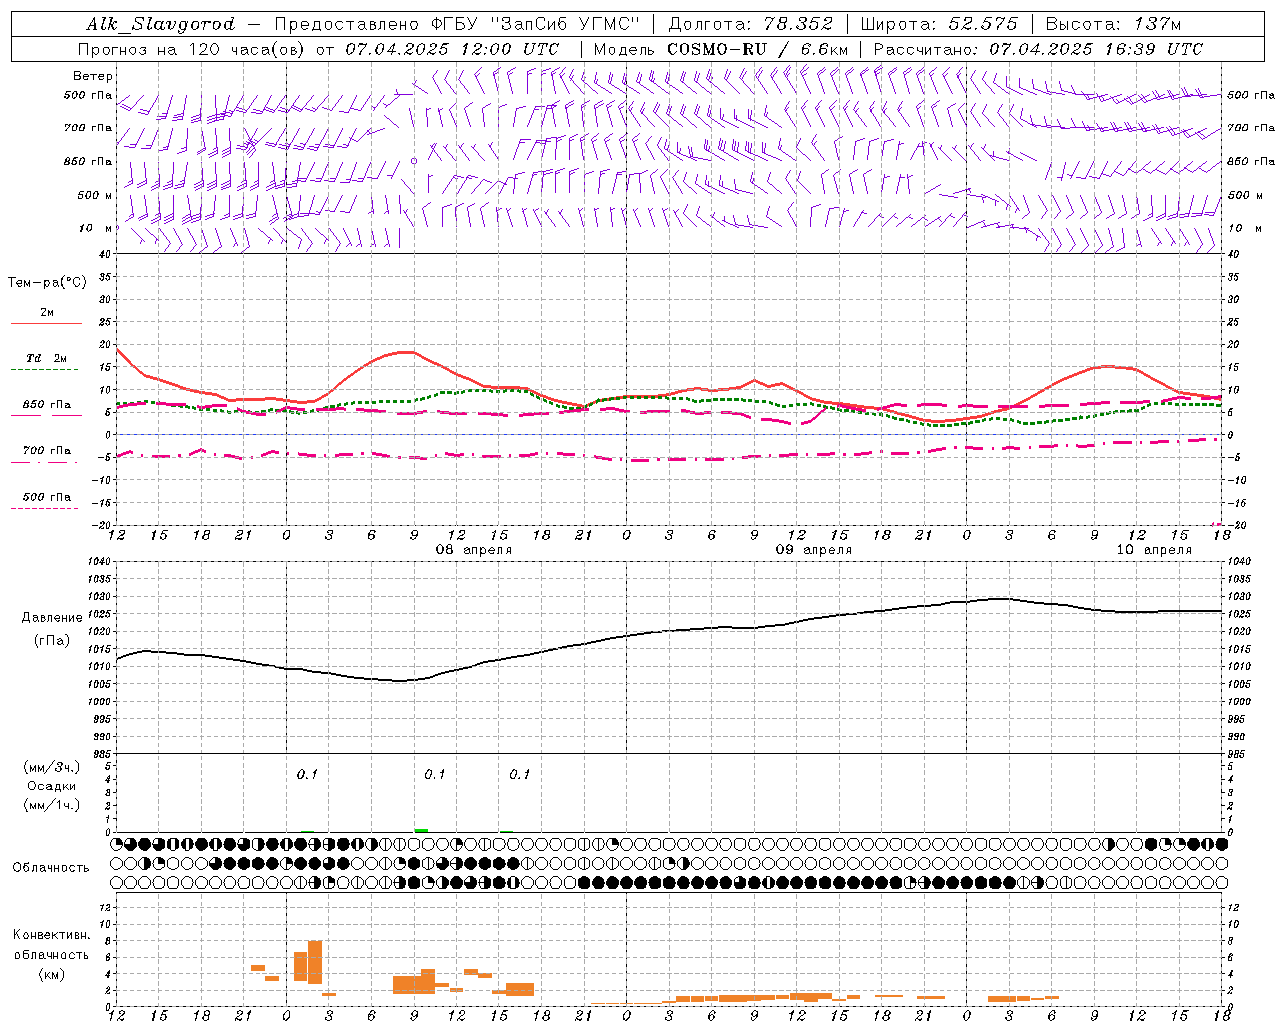1280x1024 pixels.
Task: Click the green precipitation bar on 08 апреля
Action: 421,830
